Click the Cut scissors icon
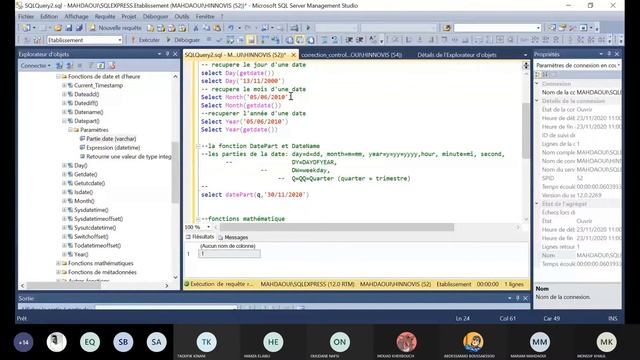This screenshot has width=640, height=360. coord(196,28)
